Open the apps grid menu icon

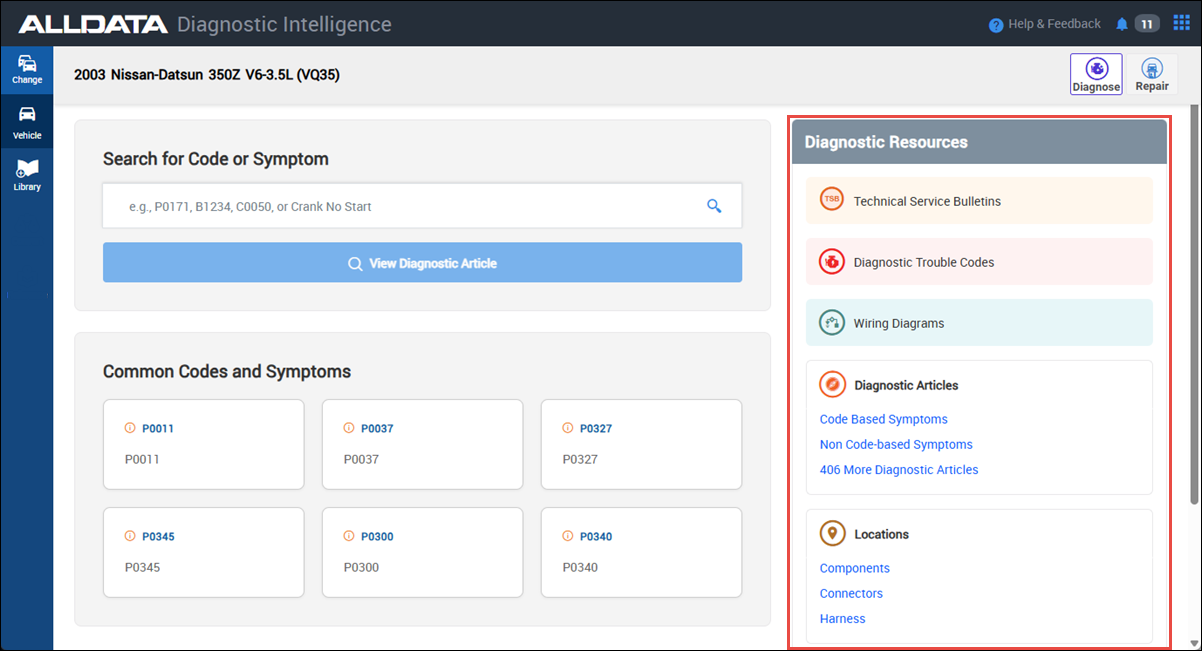(1182, 23)
